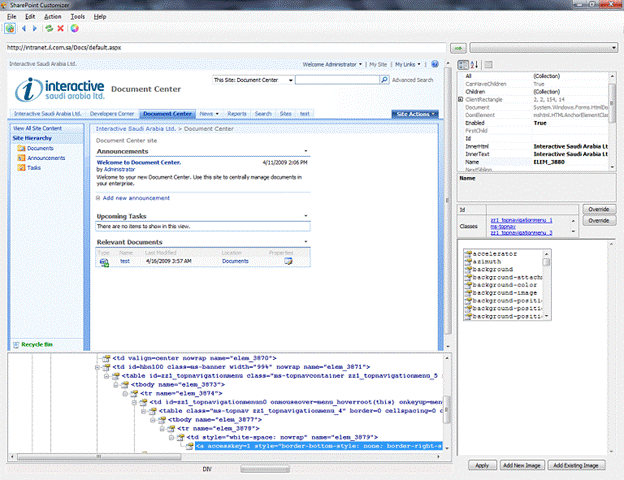The image size is (624, 480).
Task: Click the Tasks list icon in Site Hierarchy
Action: coord(21,168)
